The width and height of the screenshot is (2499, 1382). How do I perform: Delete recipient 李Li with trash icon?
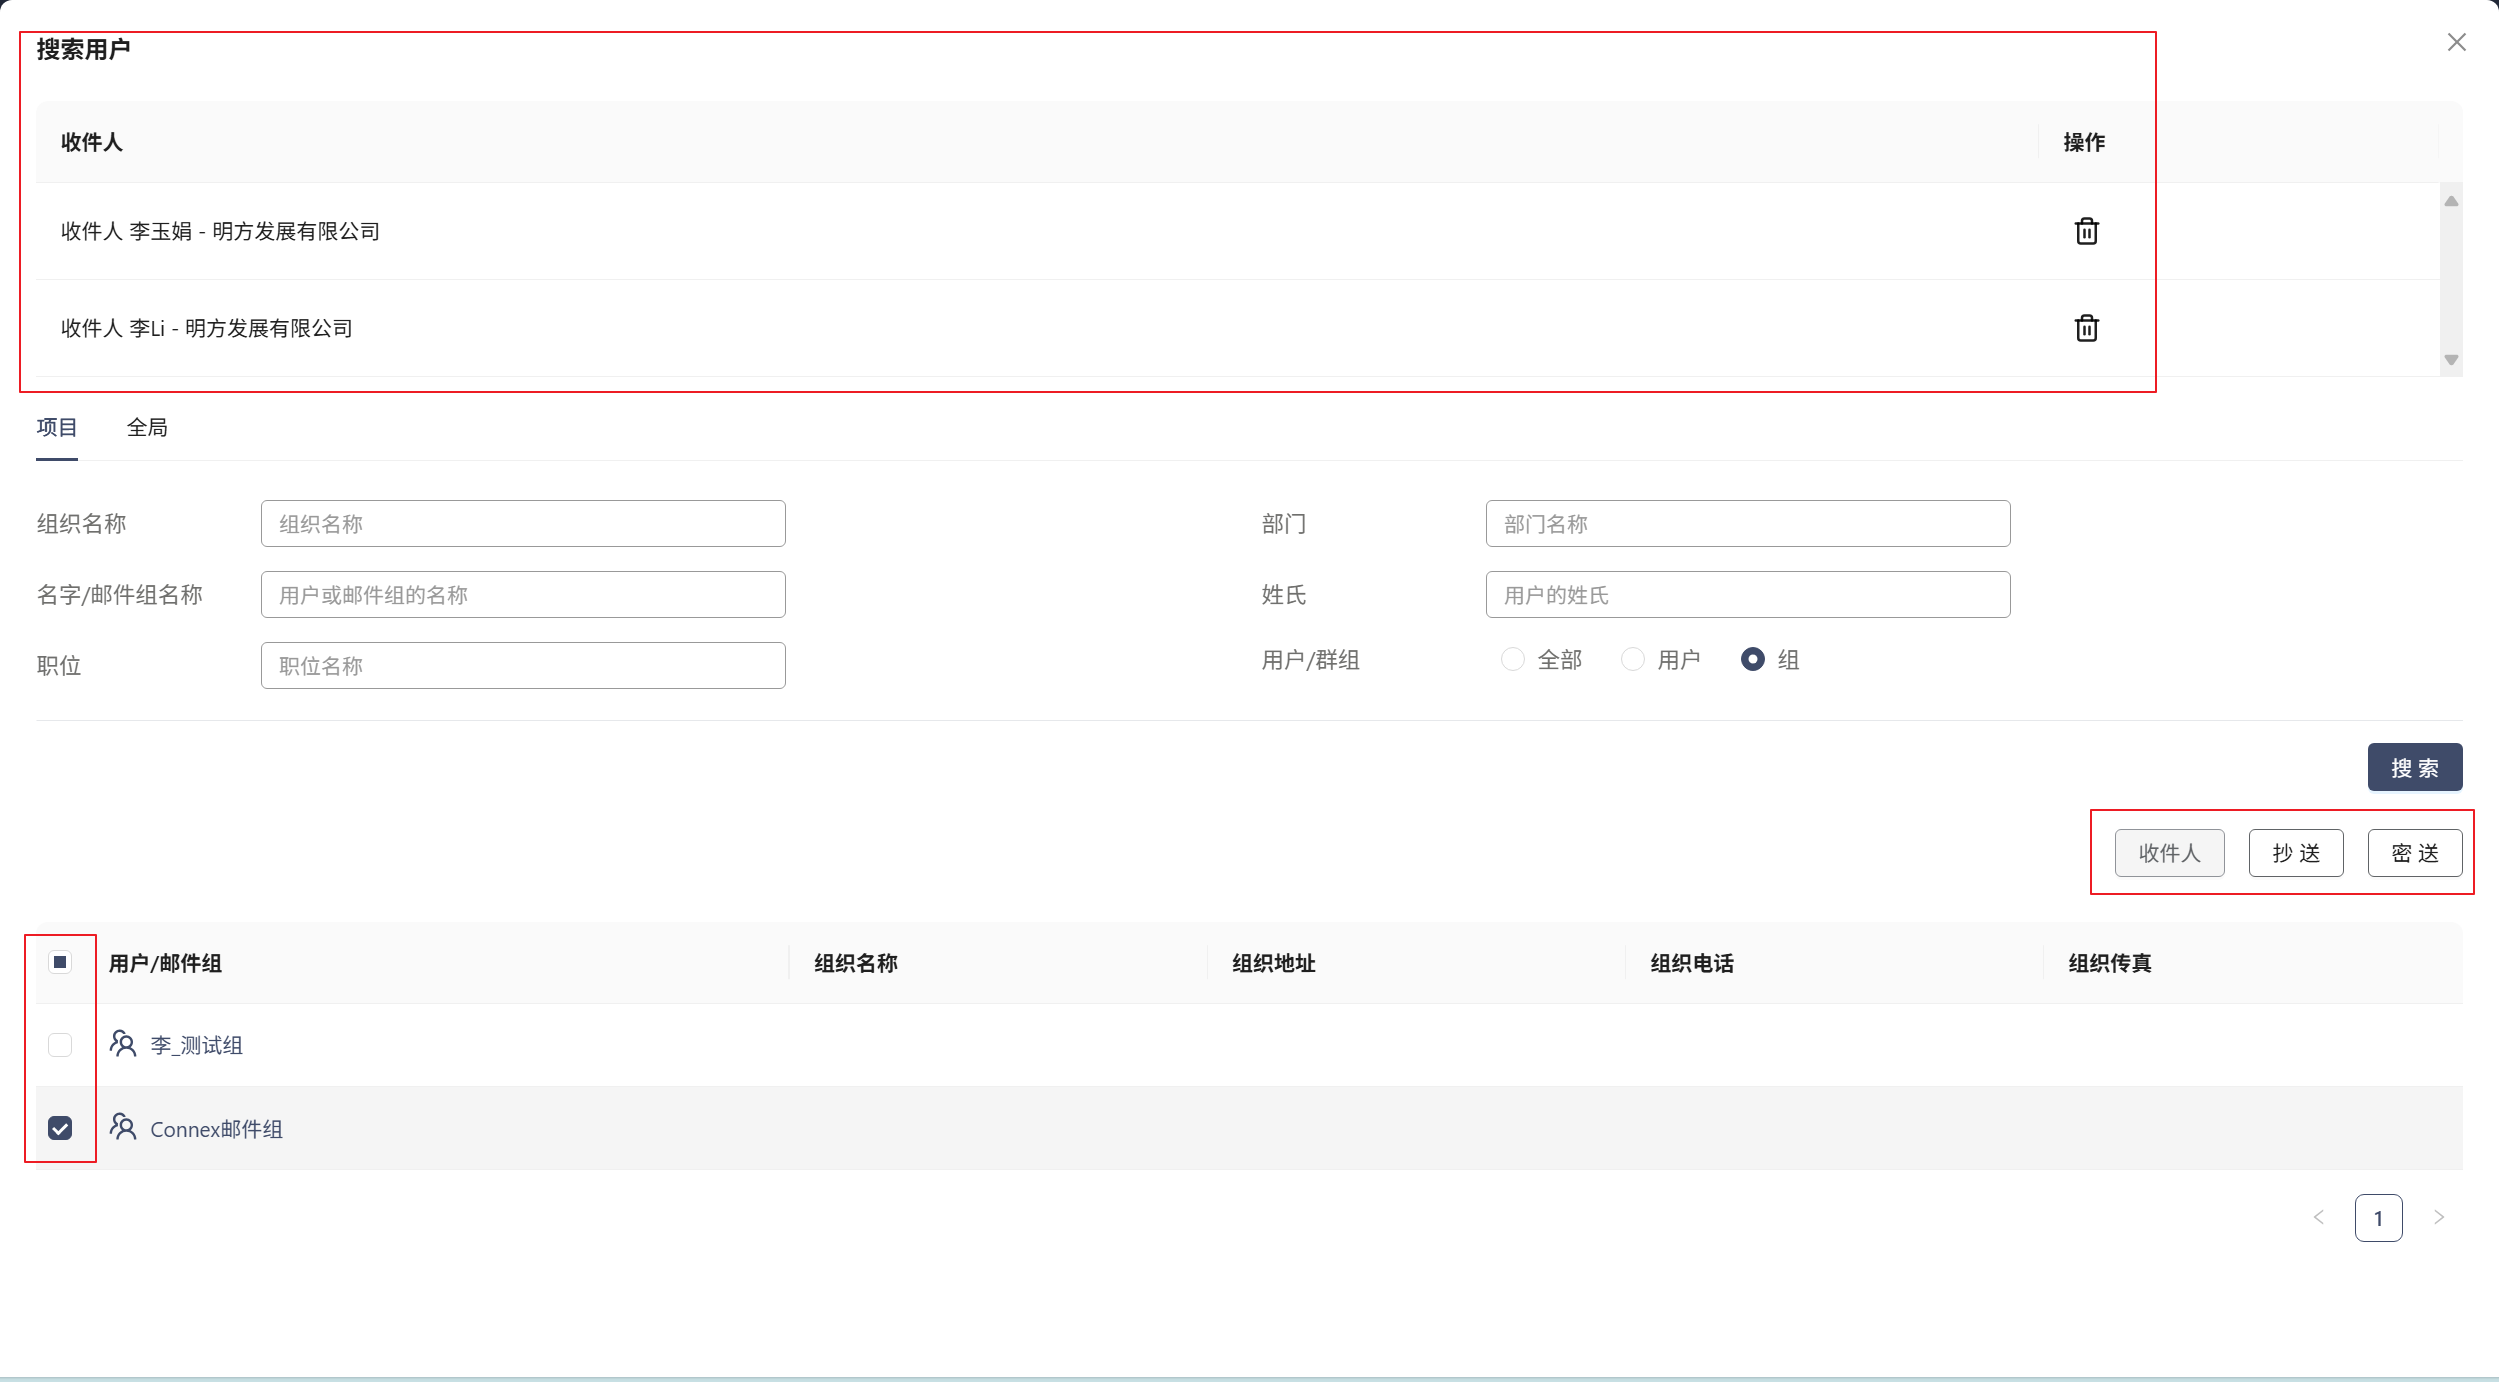pyautogui.click(x=2086, y=328)
